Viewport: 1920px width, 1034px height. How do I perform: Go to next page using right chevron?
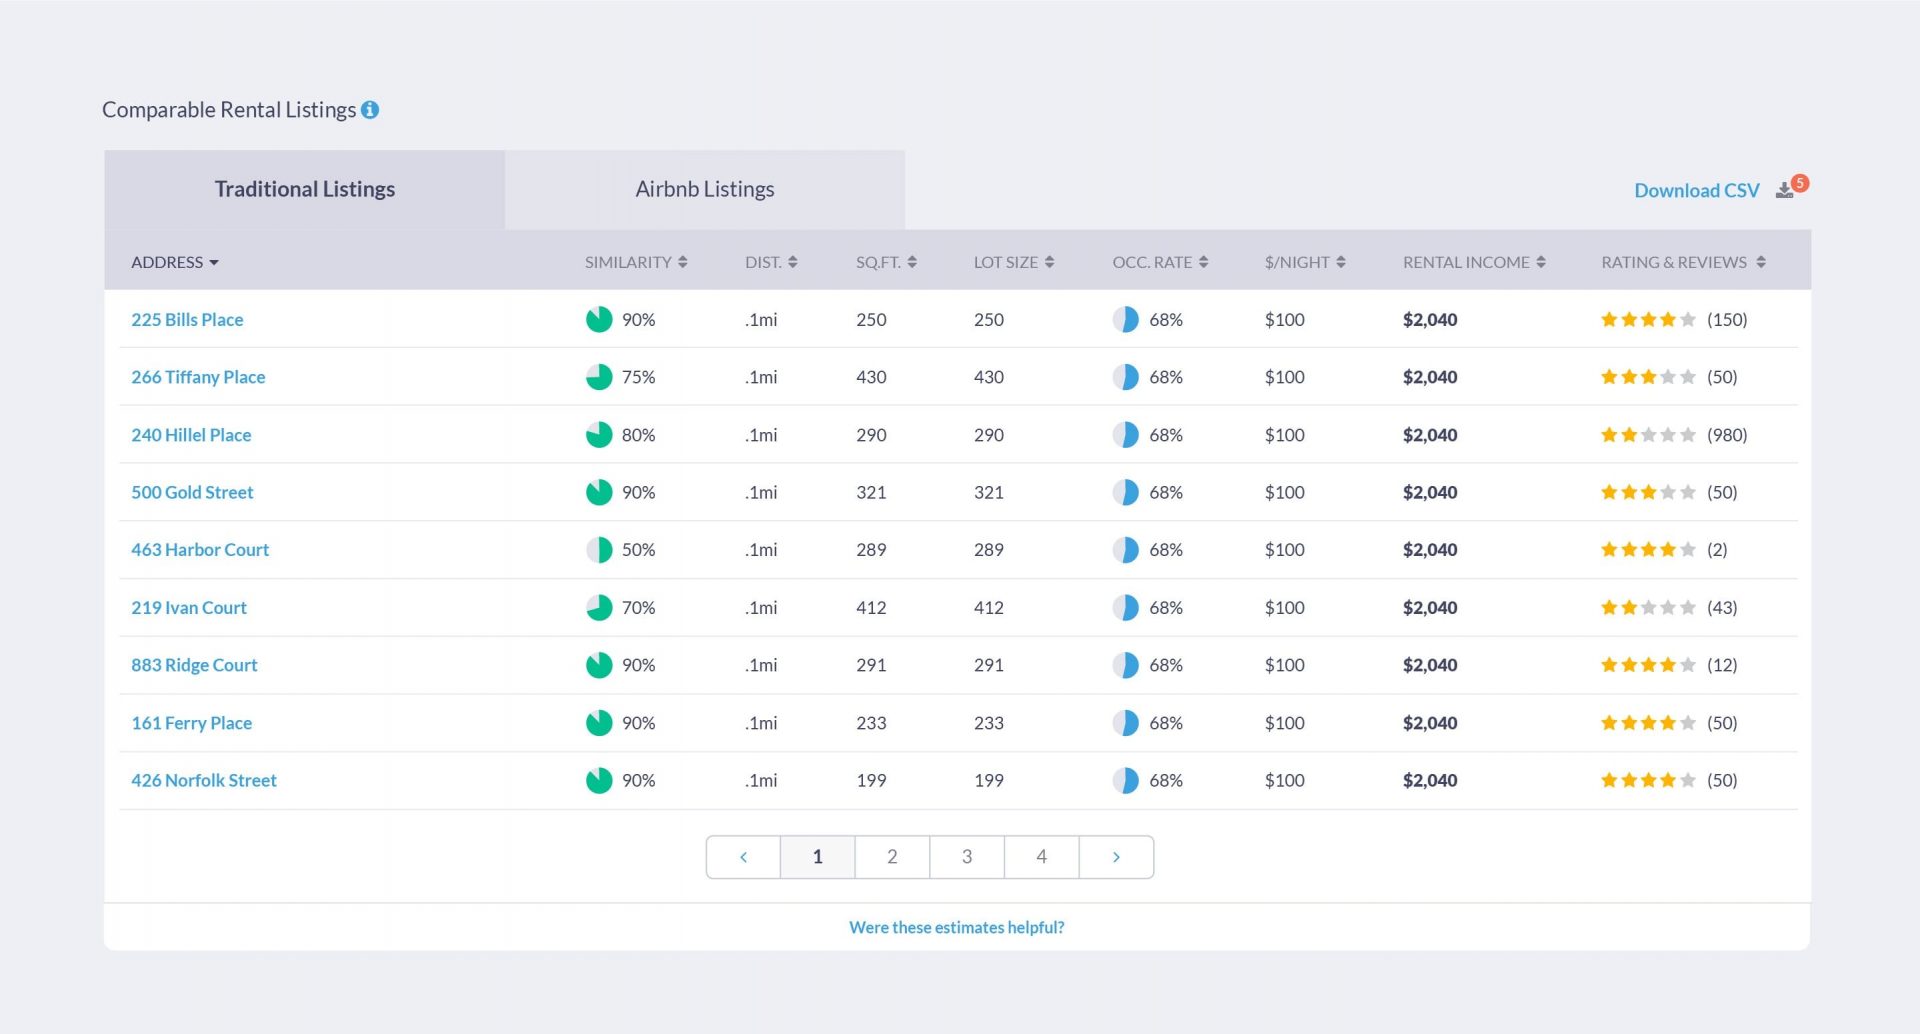[x=1116, y=856]
